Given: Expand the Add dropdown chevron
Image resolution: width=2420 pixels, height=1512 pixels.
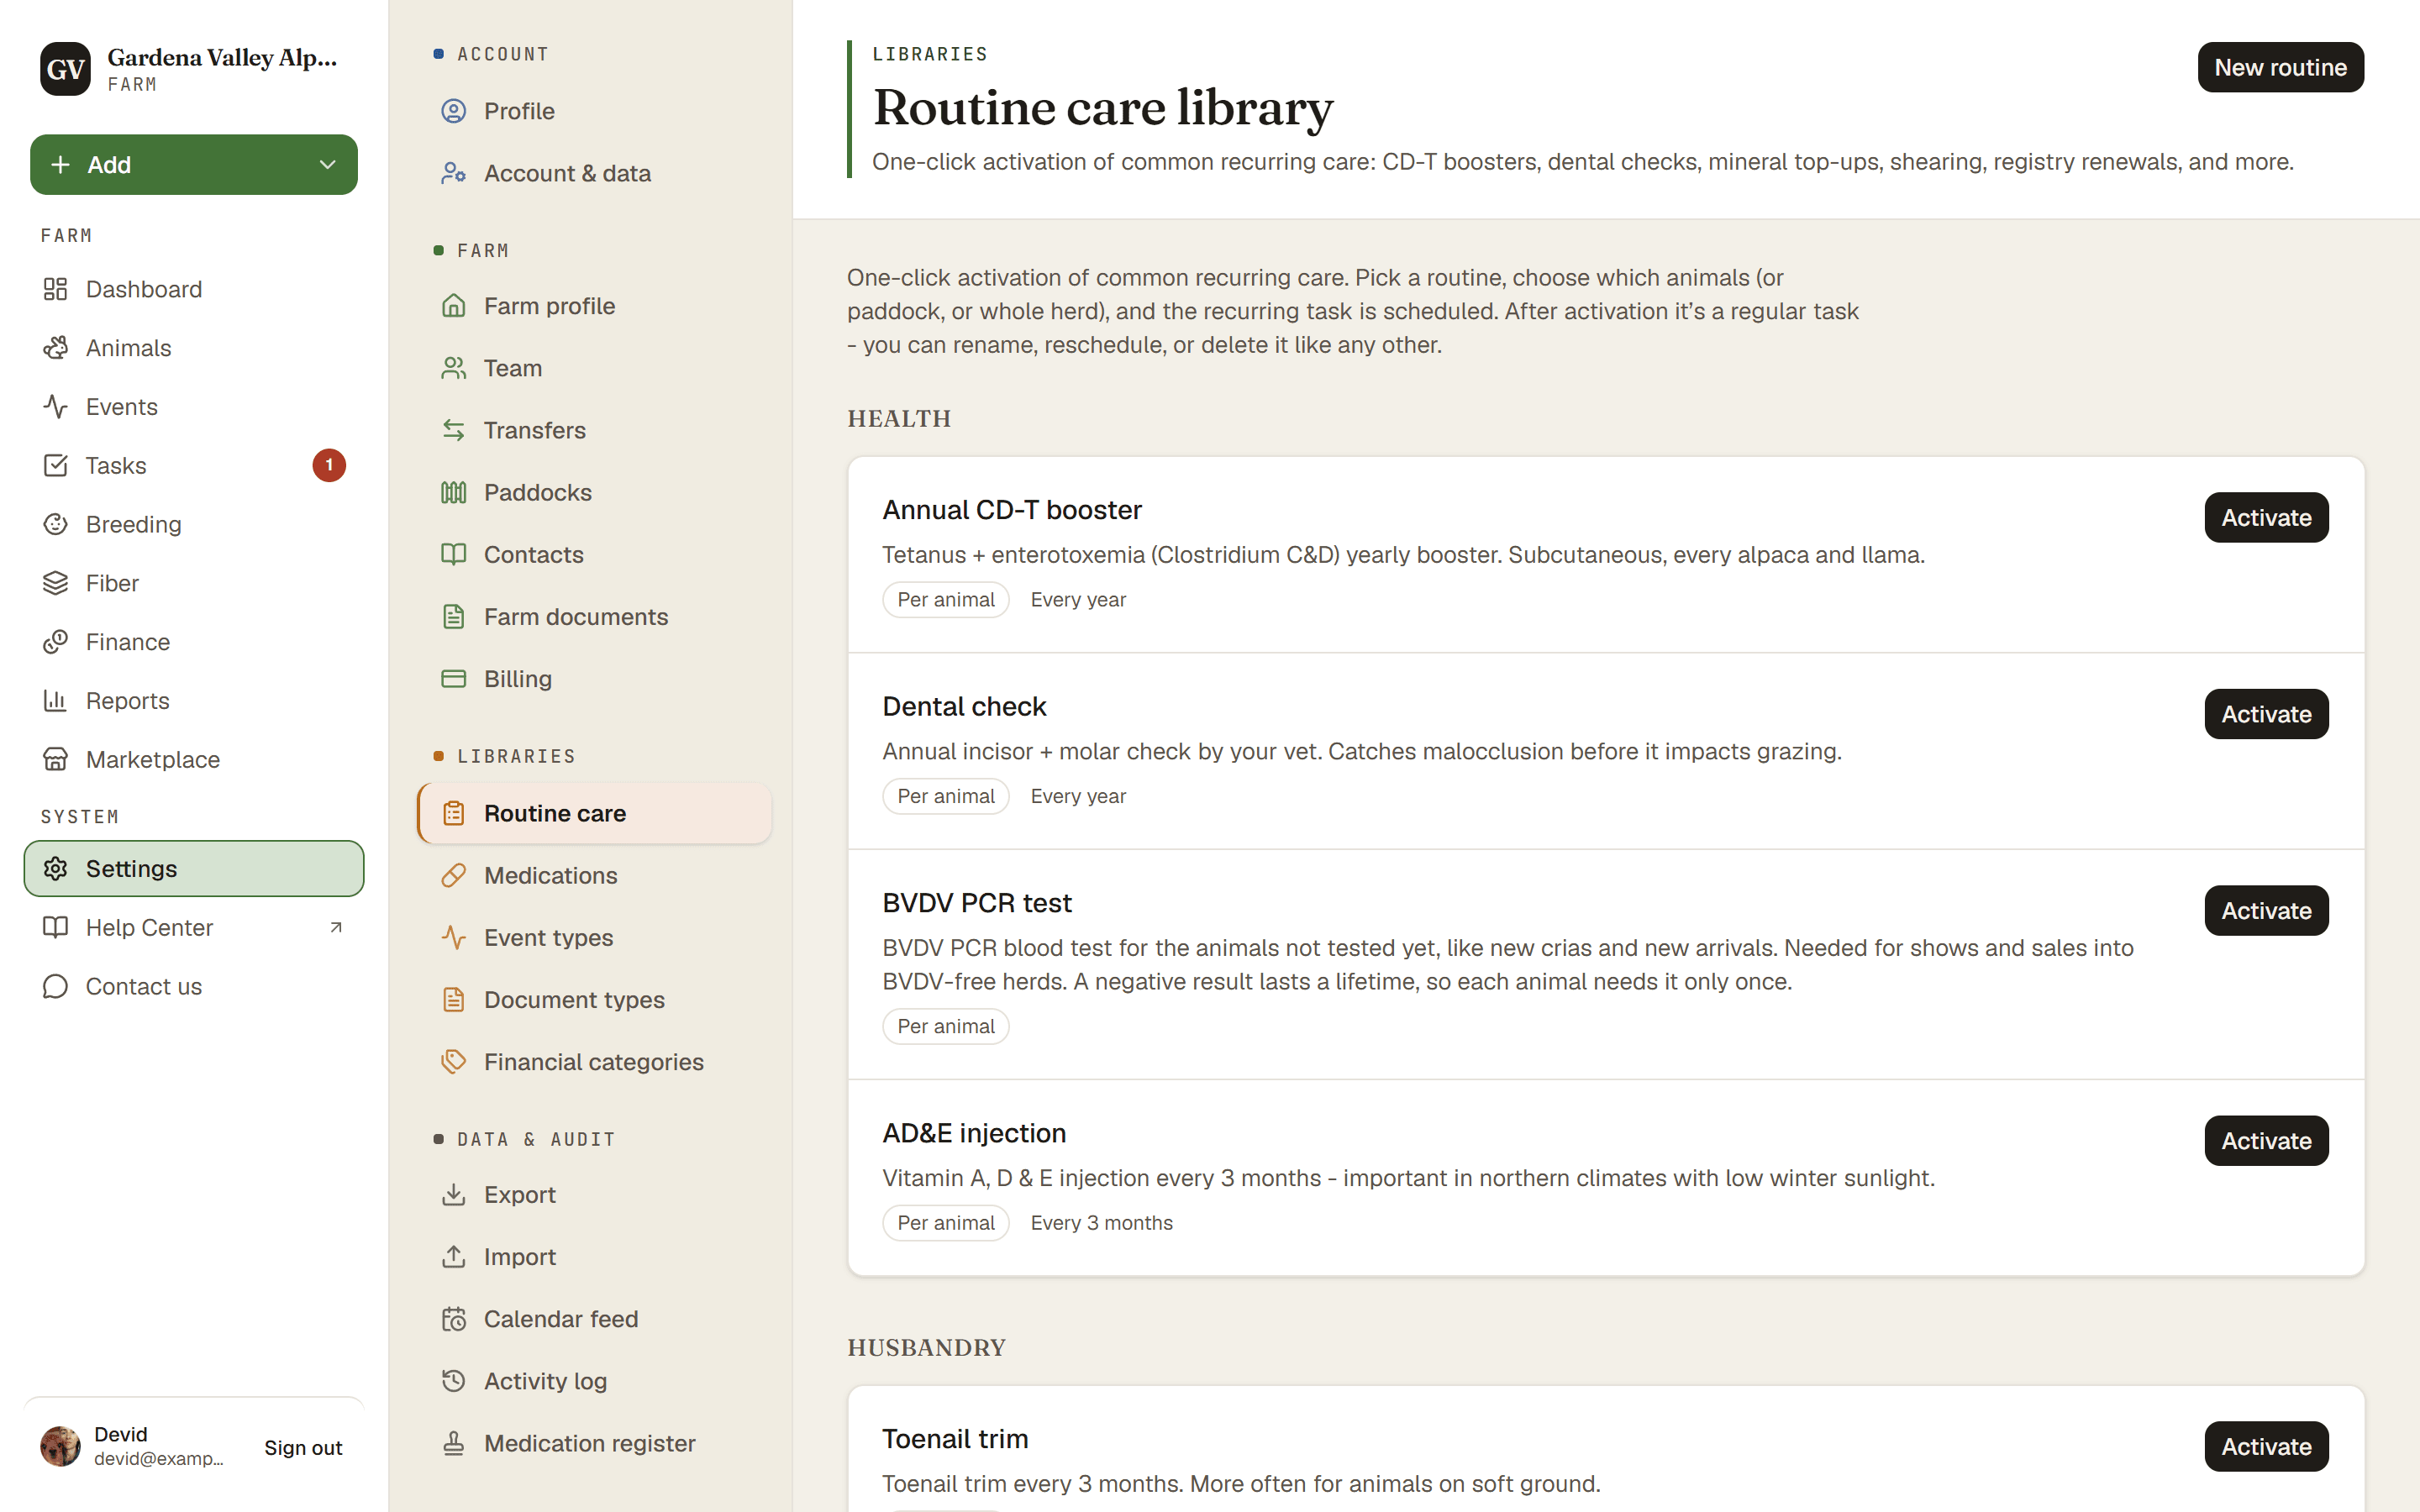Looking at the screenshot, I should tap(327, 165).
